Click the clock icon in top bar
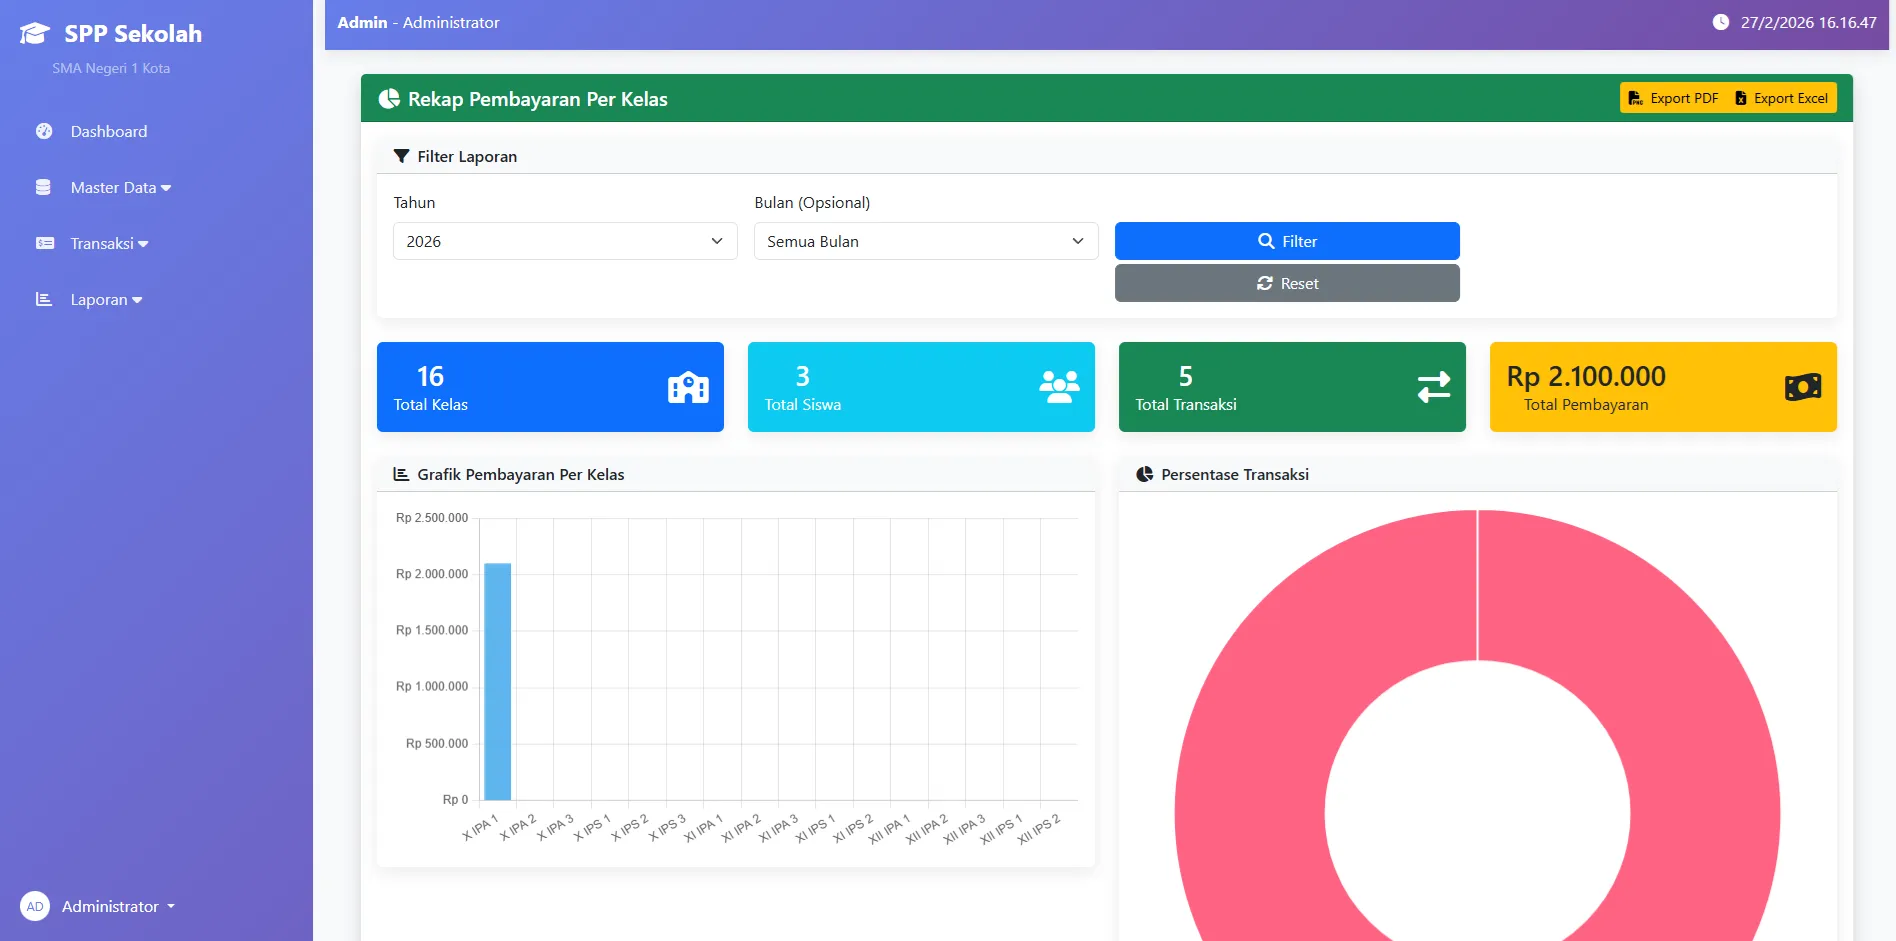 (x=1721, y=22)
